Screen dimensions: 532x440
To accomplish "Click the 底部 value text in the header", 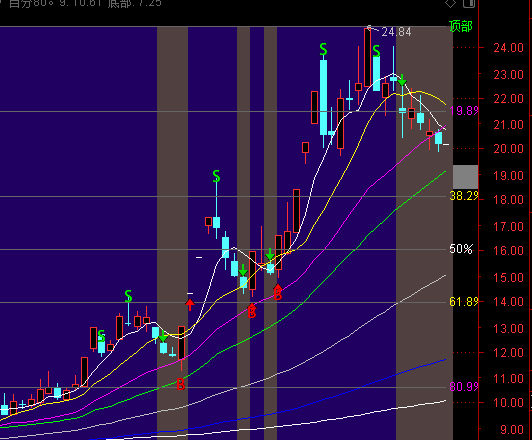I will (134, 3).
